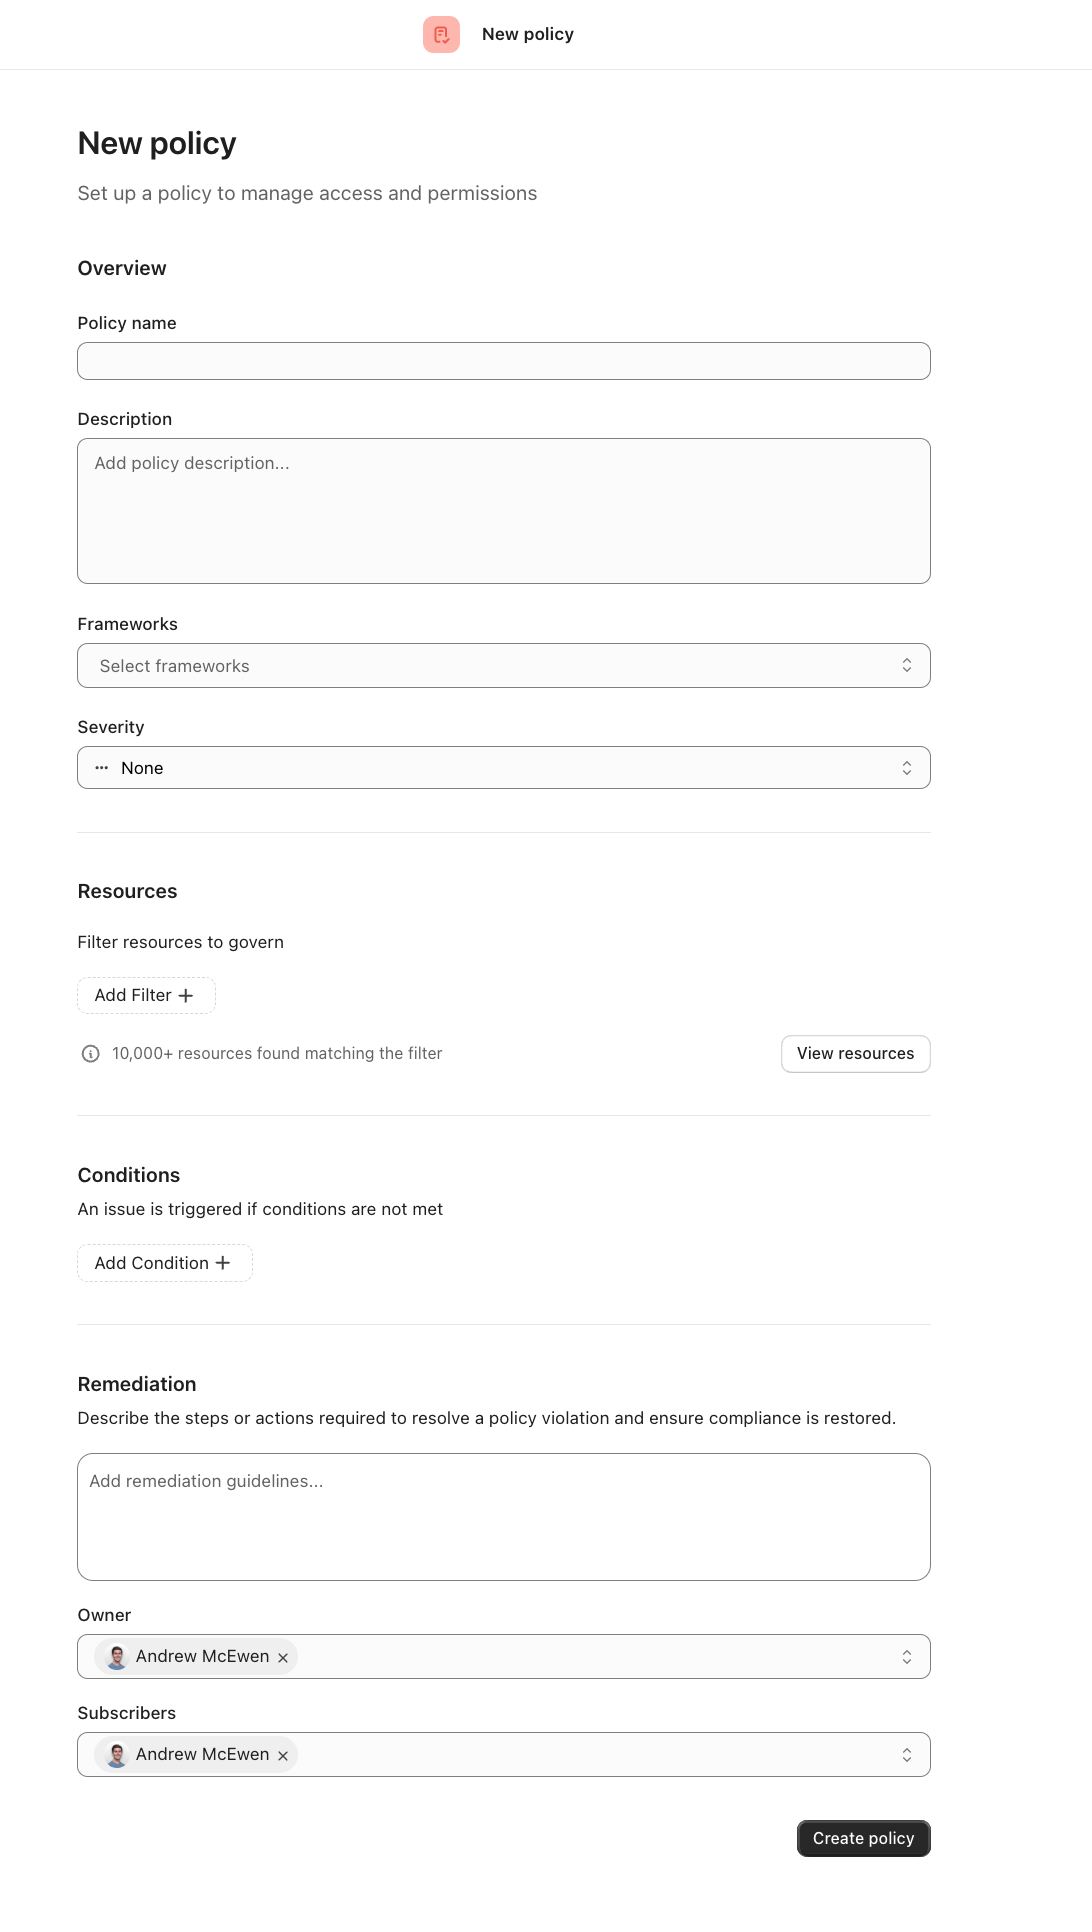
Task: Click the View resources button
Action: (855, 1054)
